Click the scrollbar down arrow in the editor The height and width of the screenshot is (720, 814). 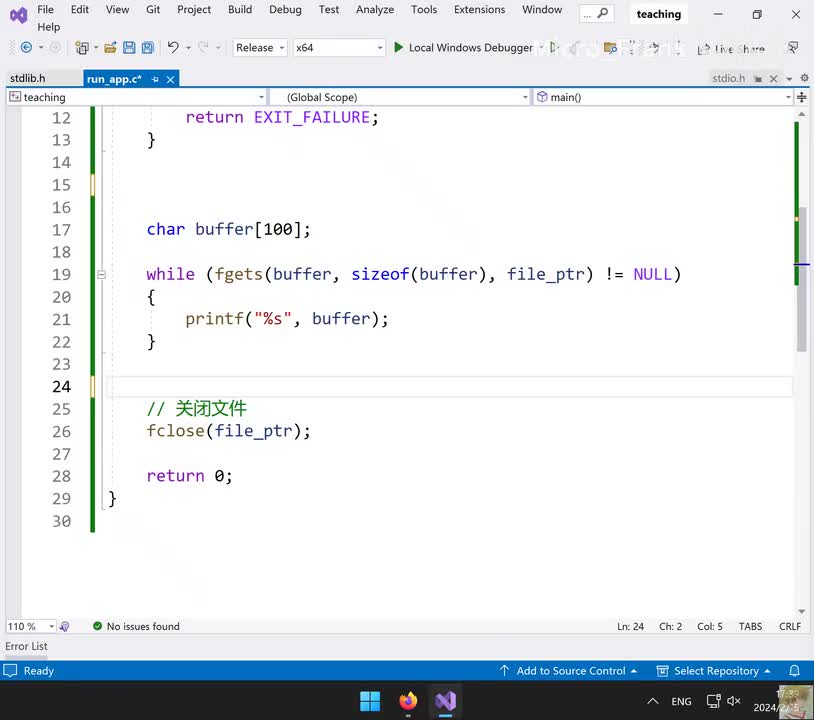tap(802, 612)
